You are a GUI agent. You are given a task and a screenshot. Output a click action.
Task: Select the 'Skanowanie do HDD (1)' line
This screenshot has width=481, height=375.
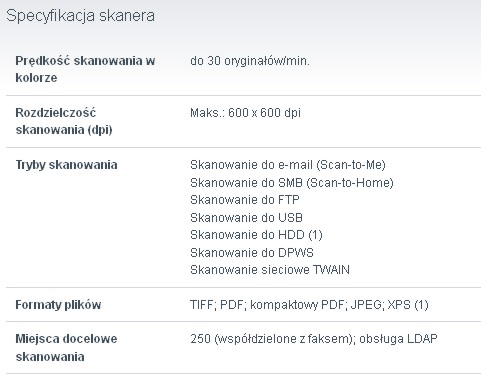click(x=256, y=235)
